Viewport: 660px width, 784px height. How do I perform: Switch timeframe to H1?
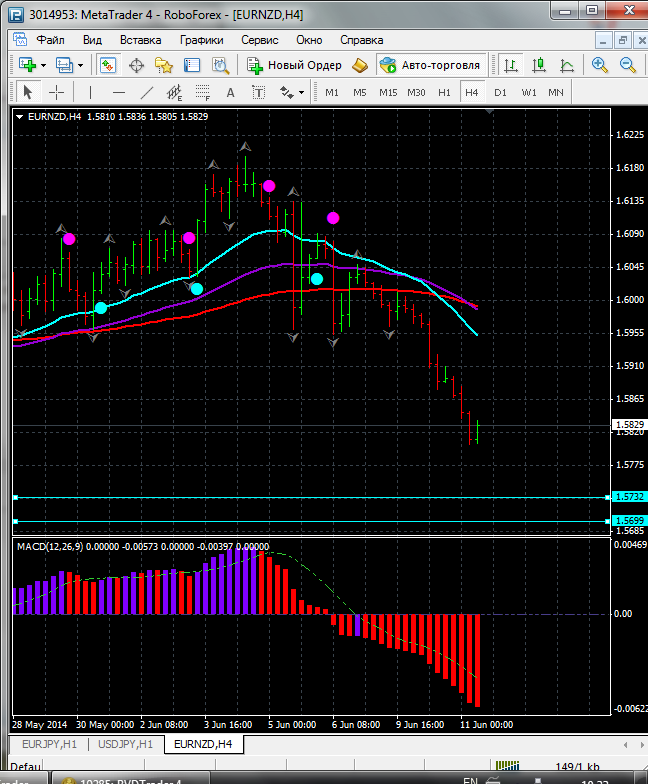(444, 92)
